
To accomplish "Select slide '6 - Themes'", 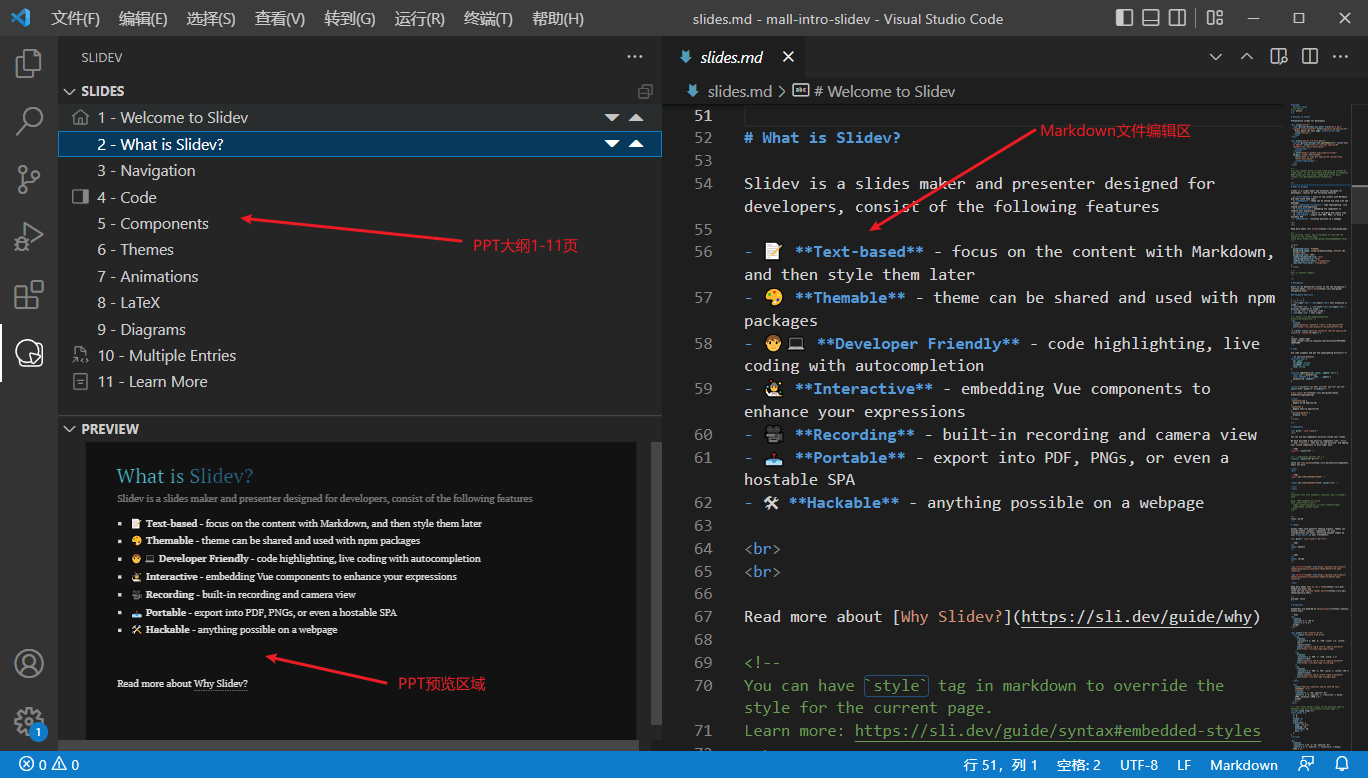I will pyautogui.click(x=360, y=250).
